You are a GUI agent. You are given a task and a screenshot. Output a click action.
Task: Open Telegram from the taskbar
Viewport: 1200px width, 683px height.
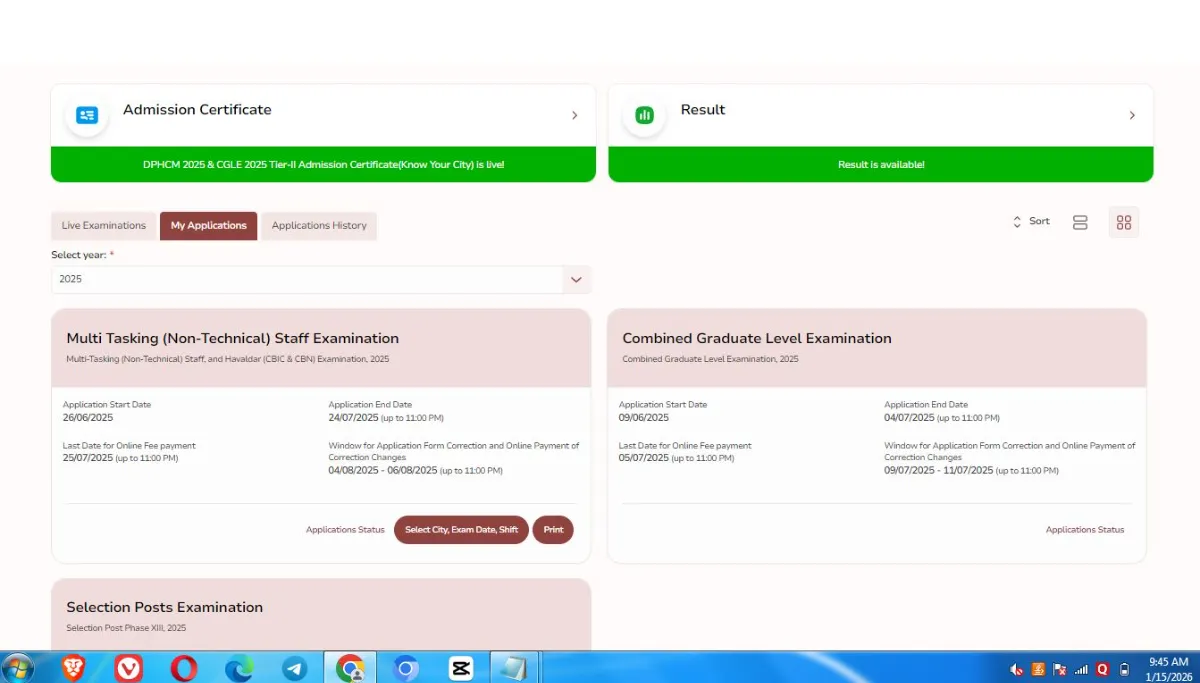click(x=293, y=667)
